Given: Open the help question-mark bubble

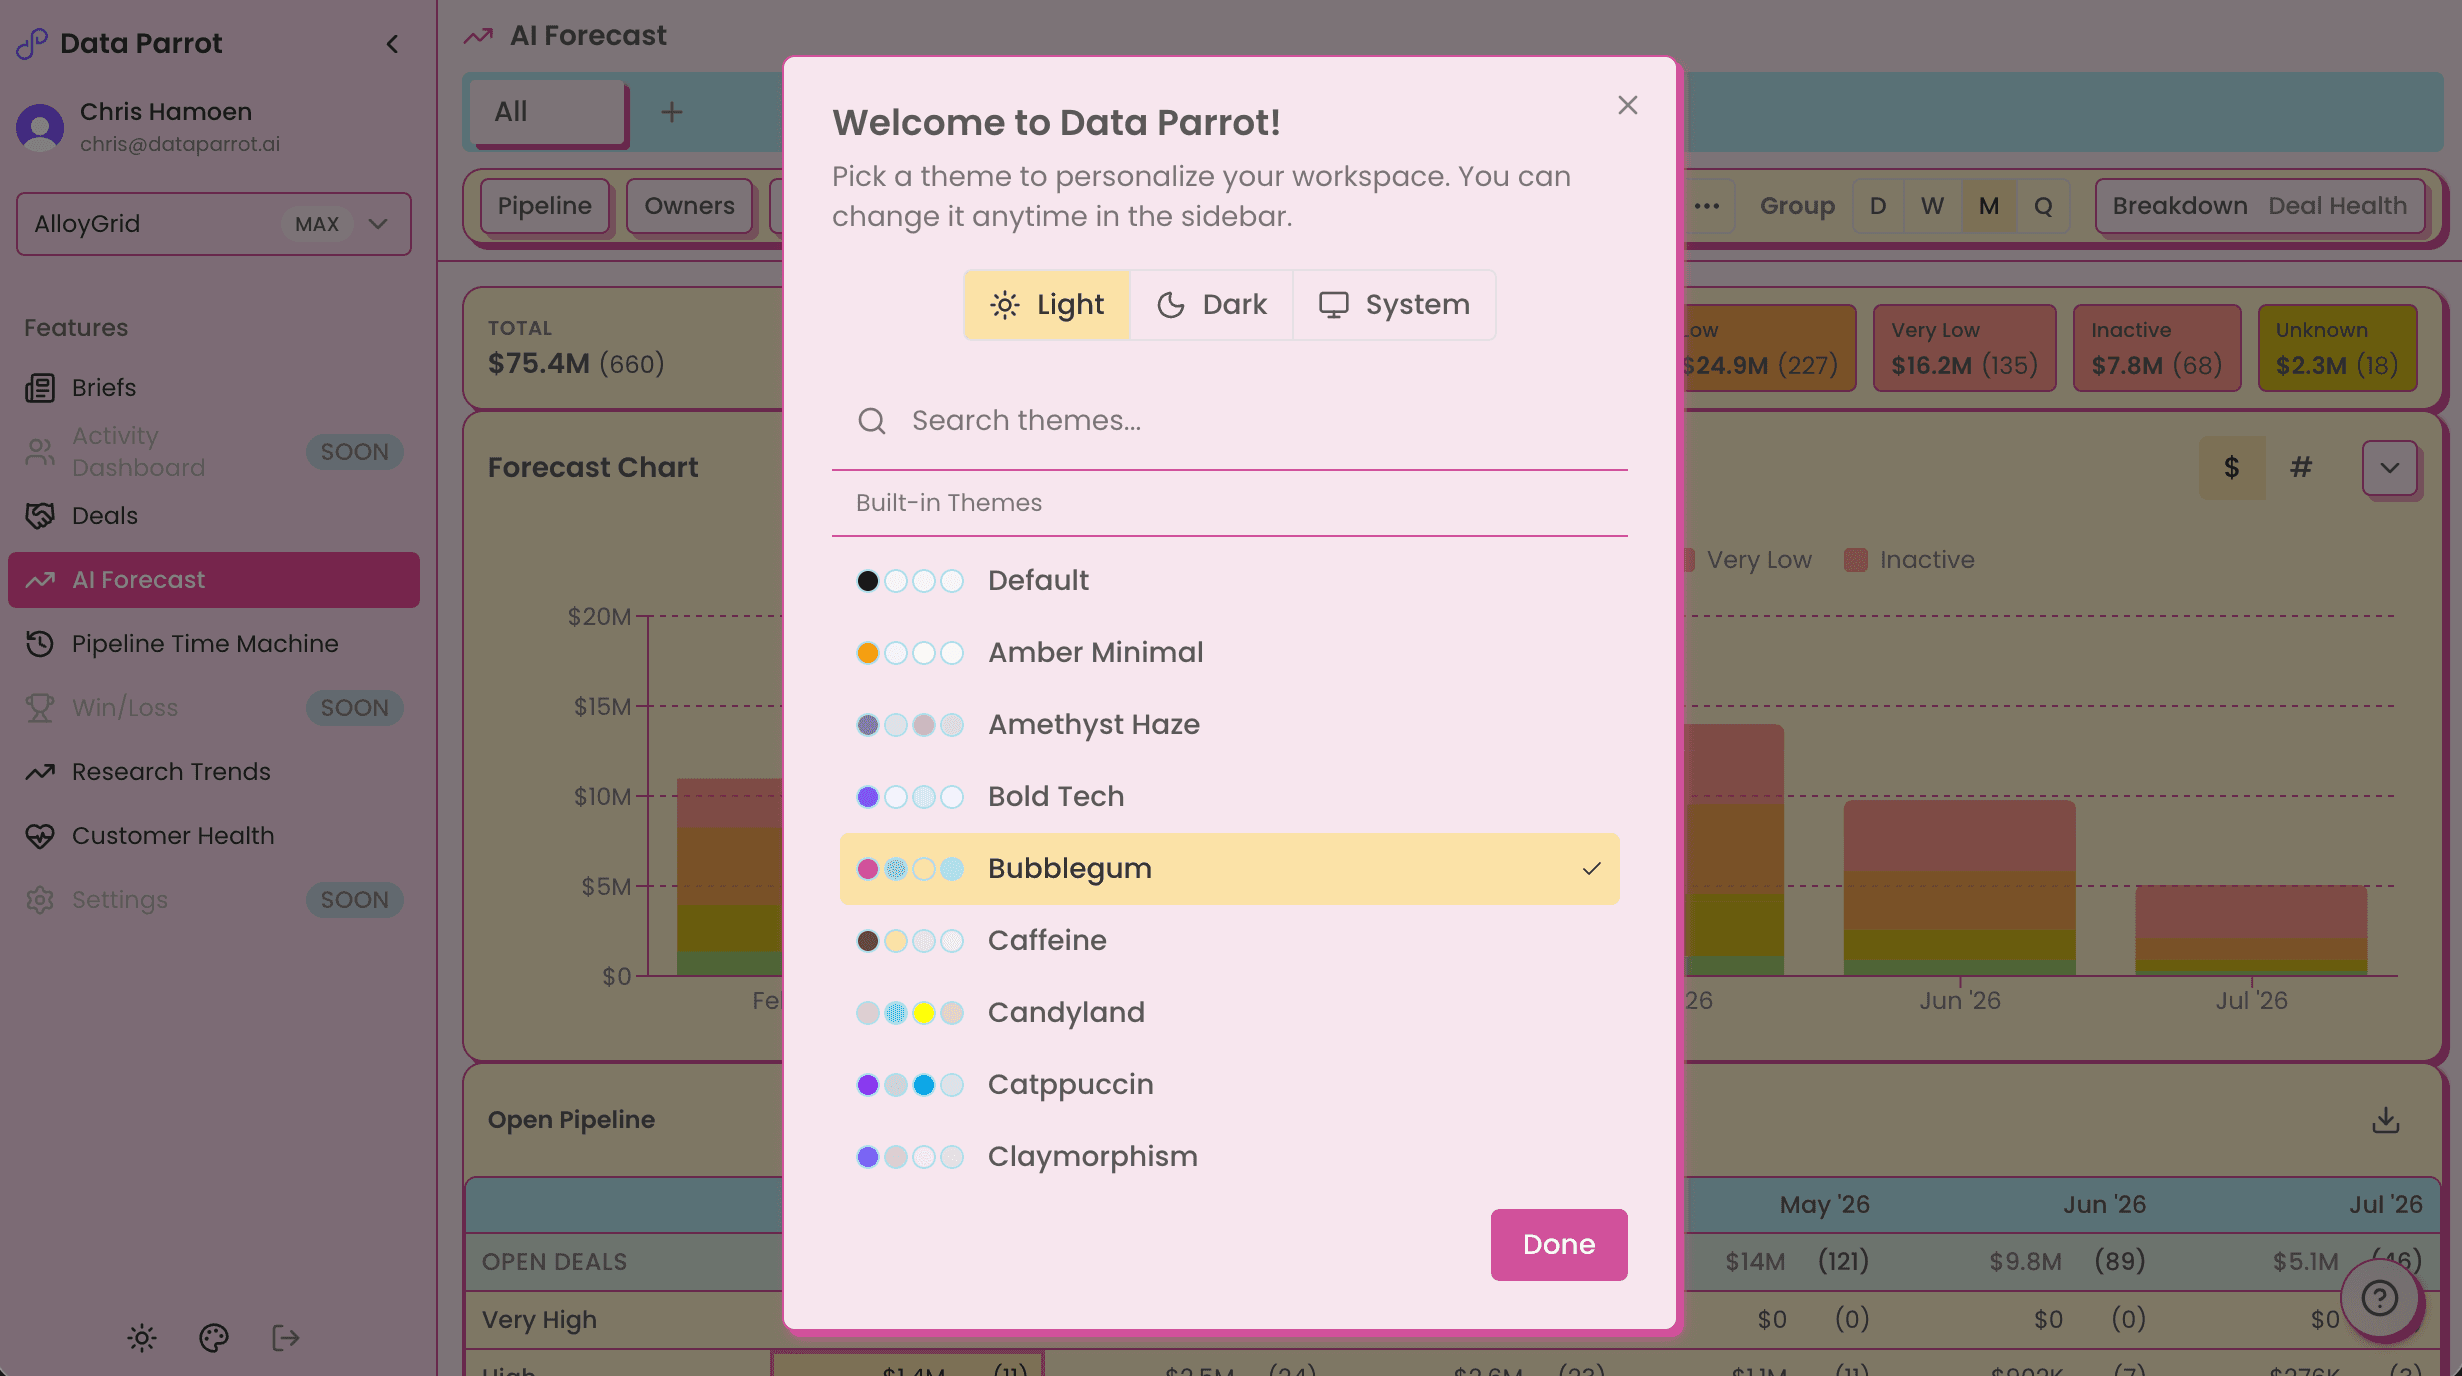Looking at the screenshot, I should click(x=2379, y=1299).
